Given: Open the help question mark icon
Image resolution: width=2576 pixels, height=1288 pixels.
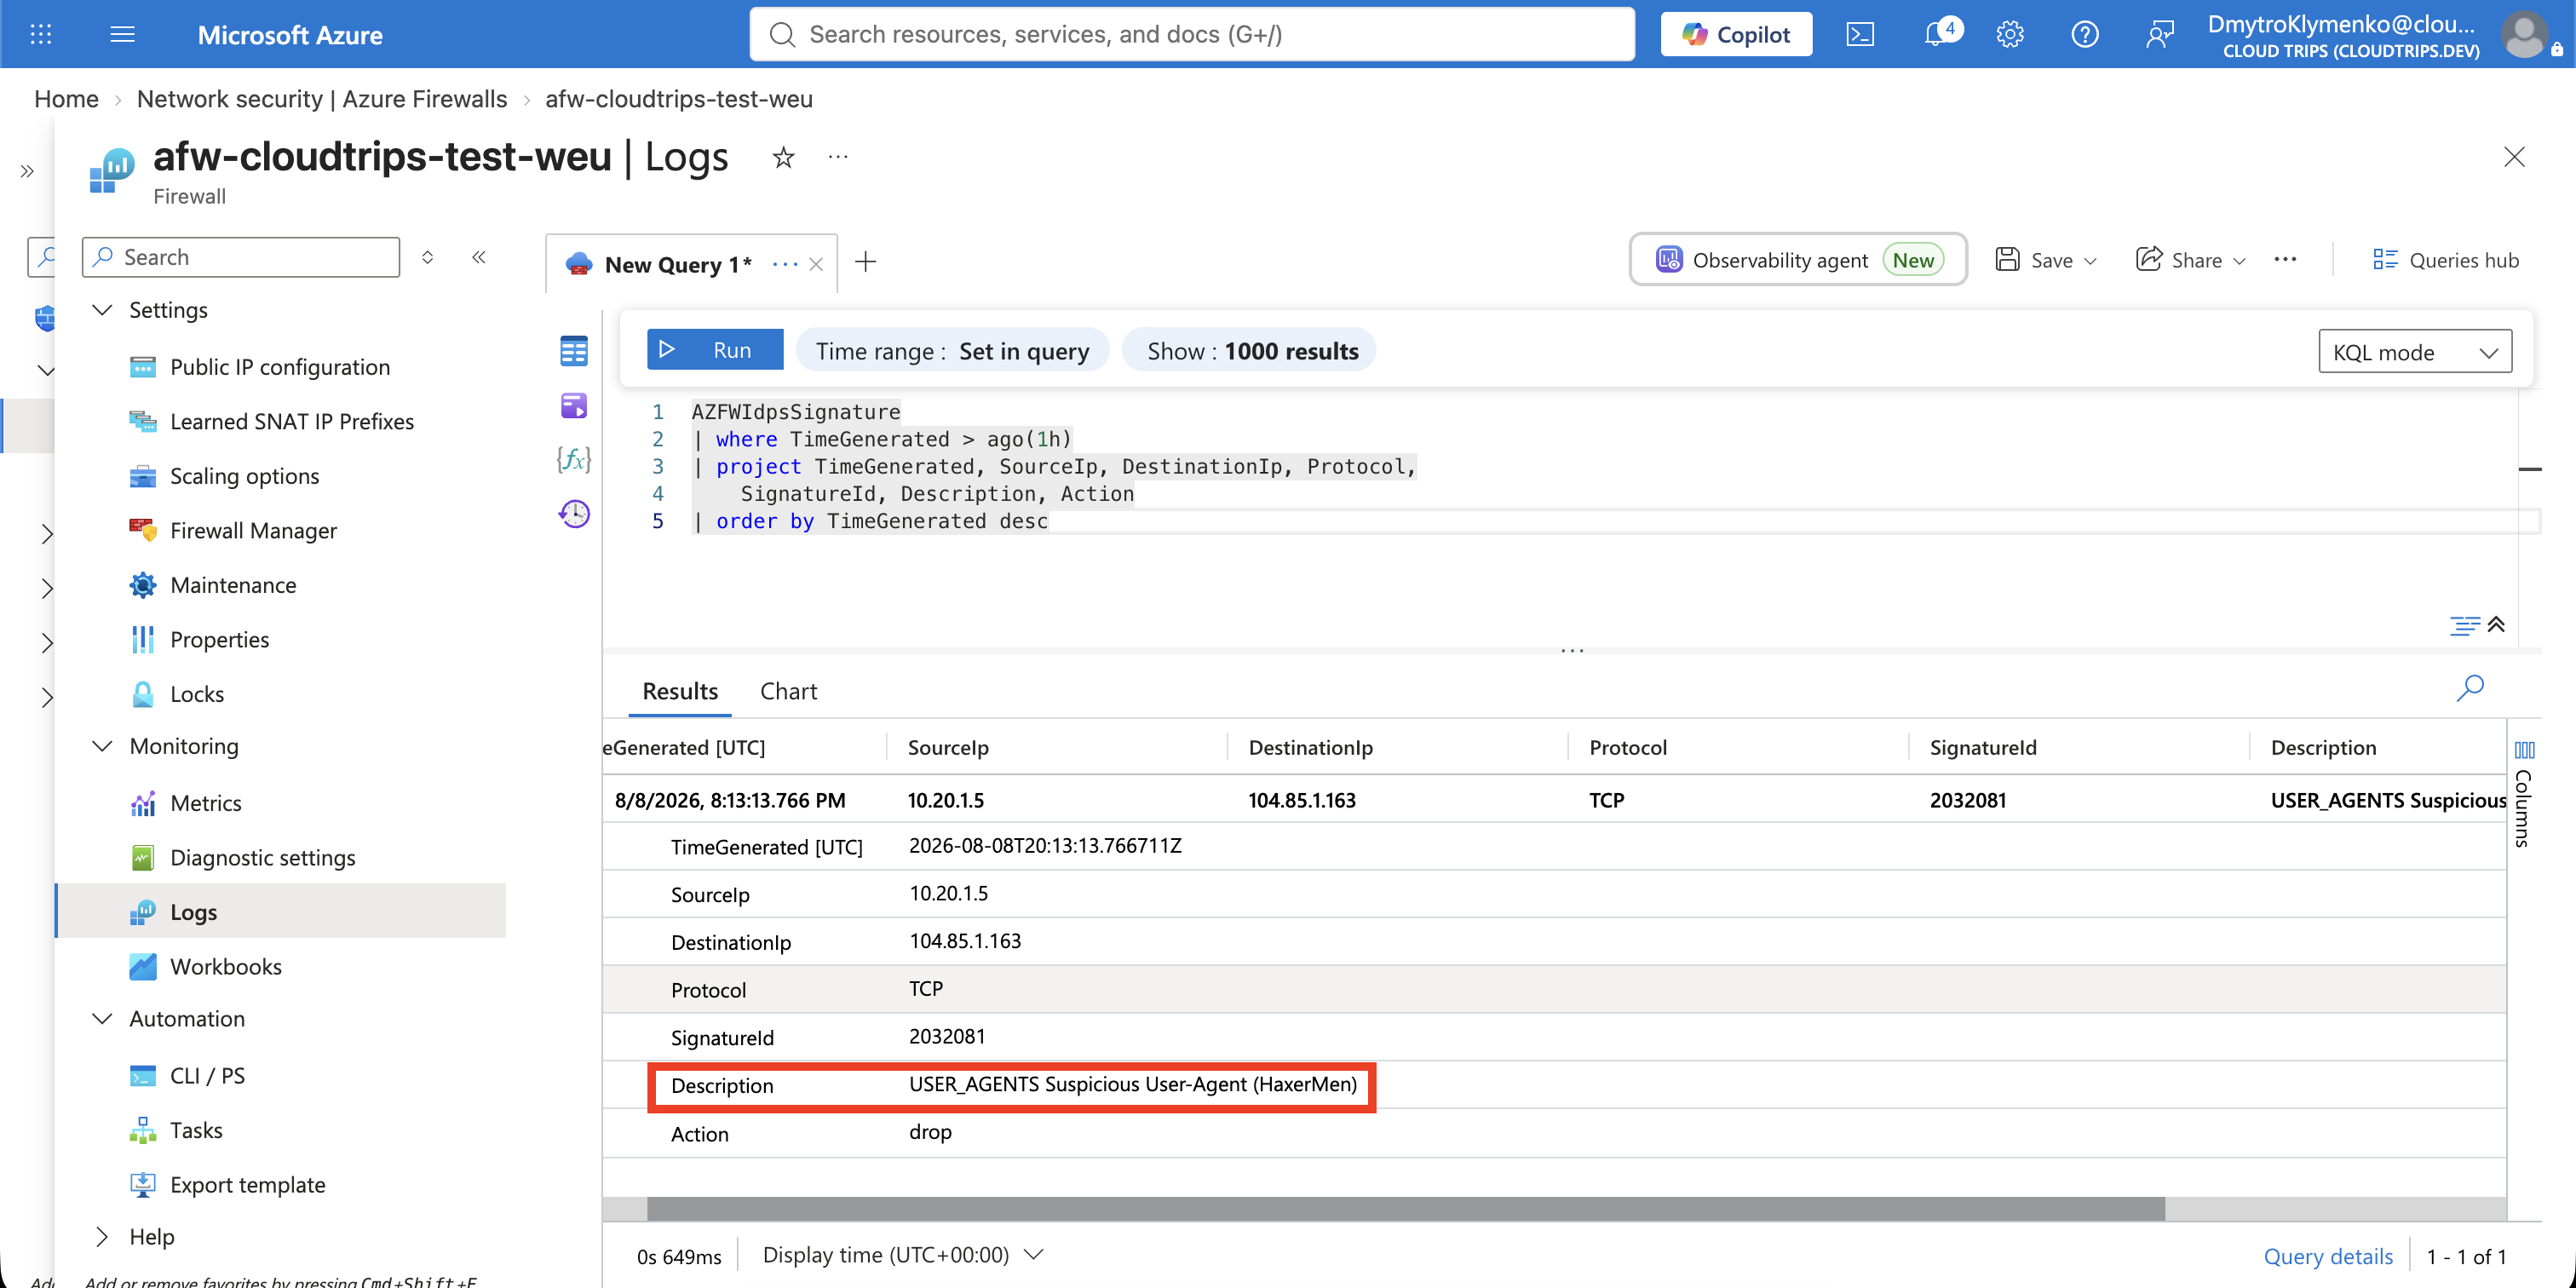Looking at the screenshot, I should [2085, 34].
